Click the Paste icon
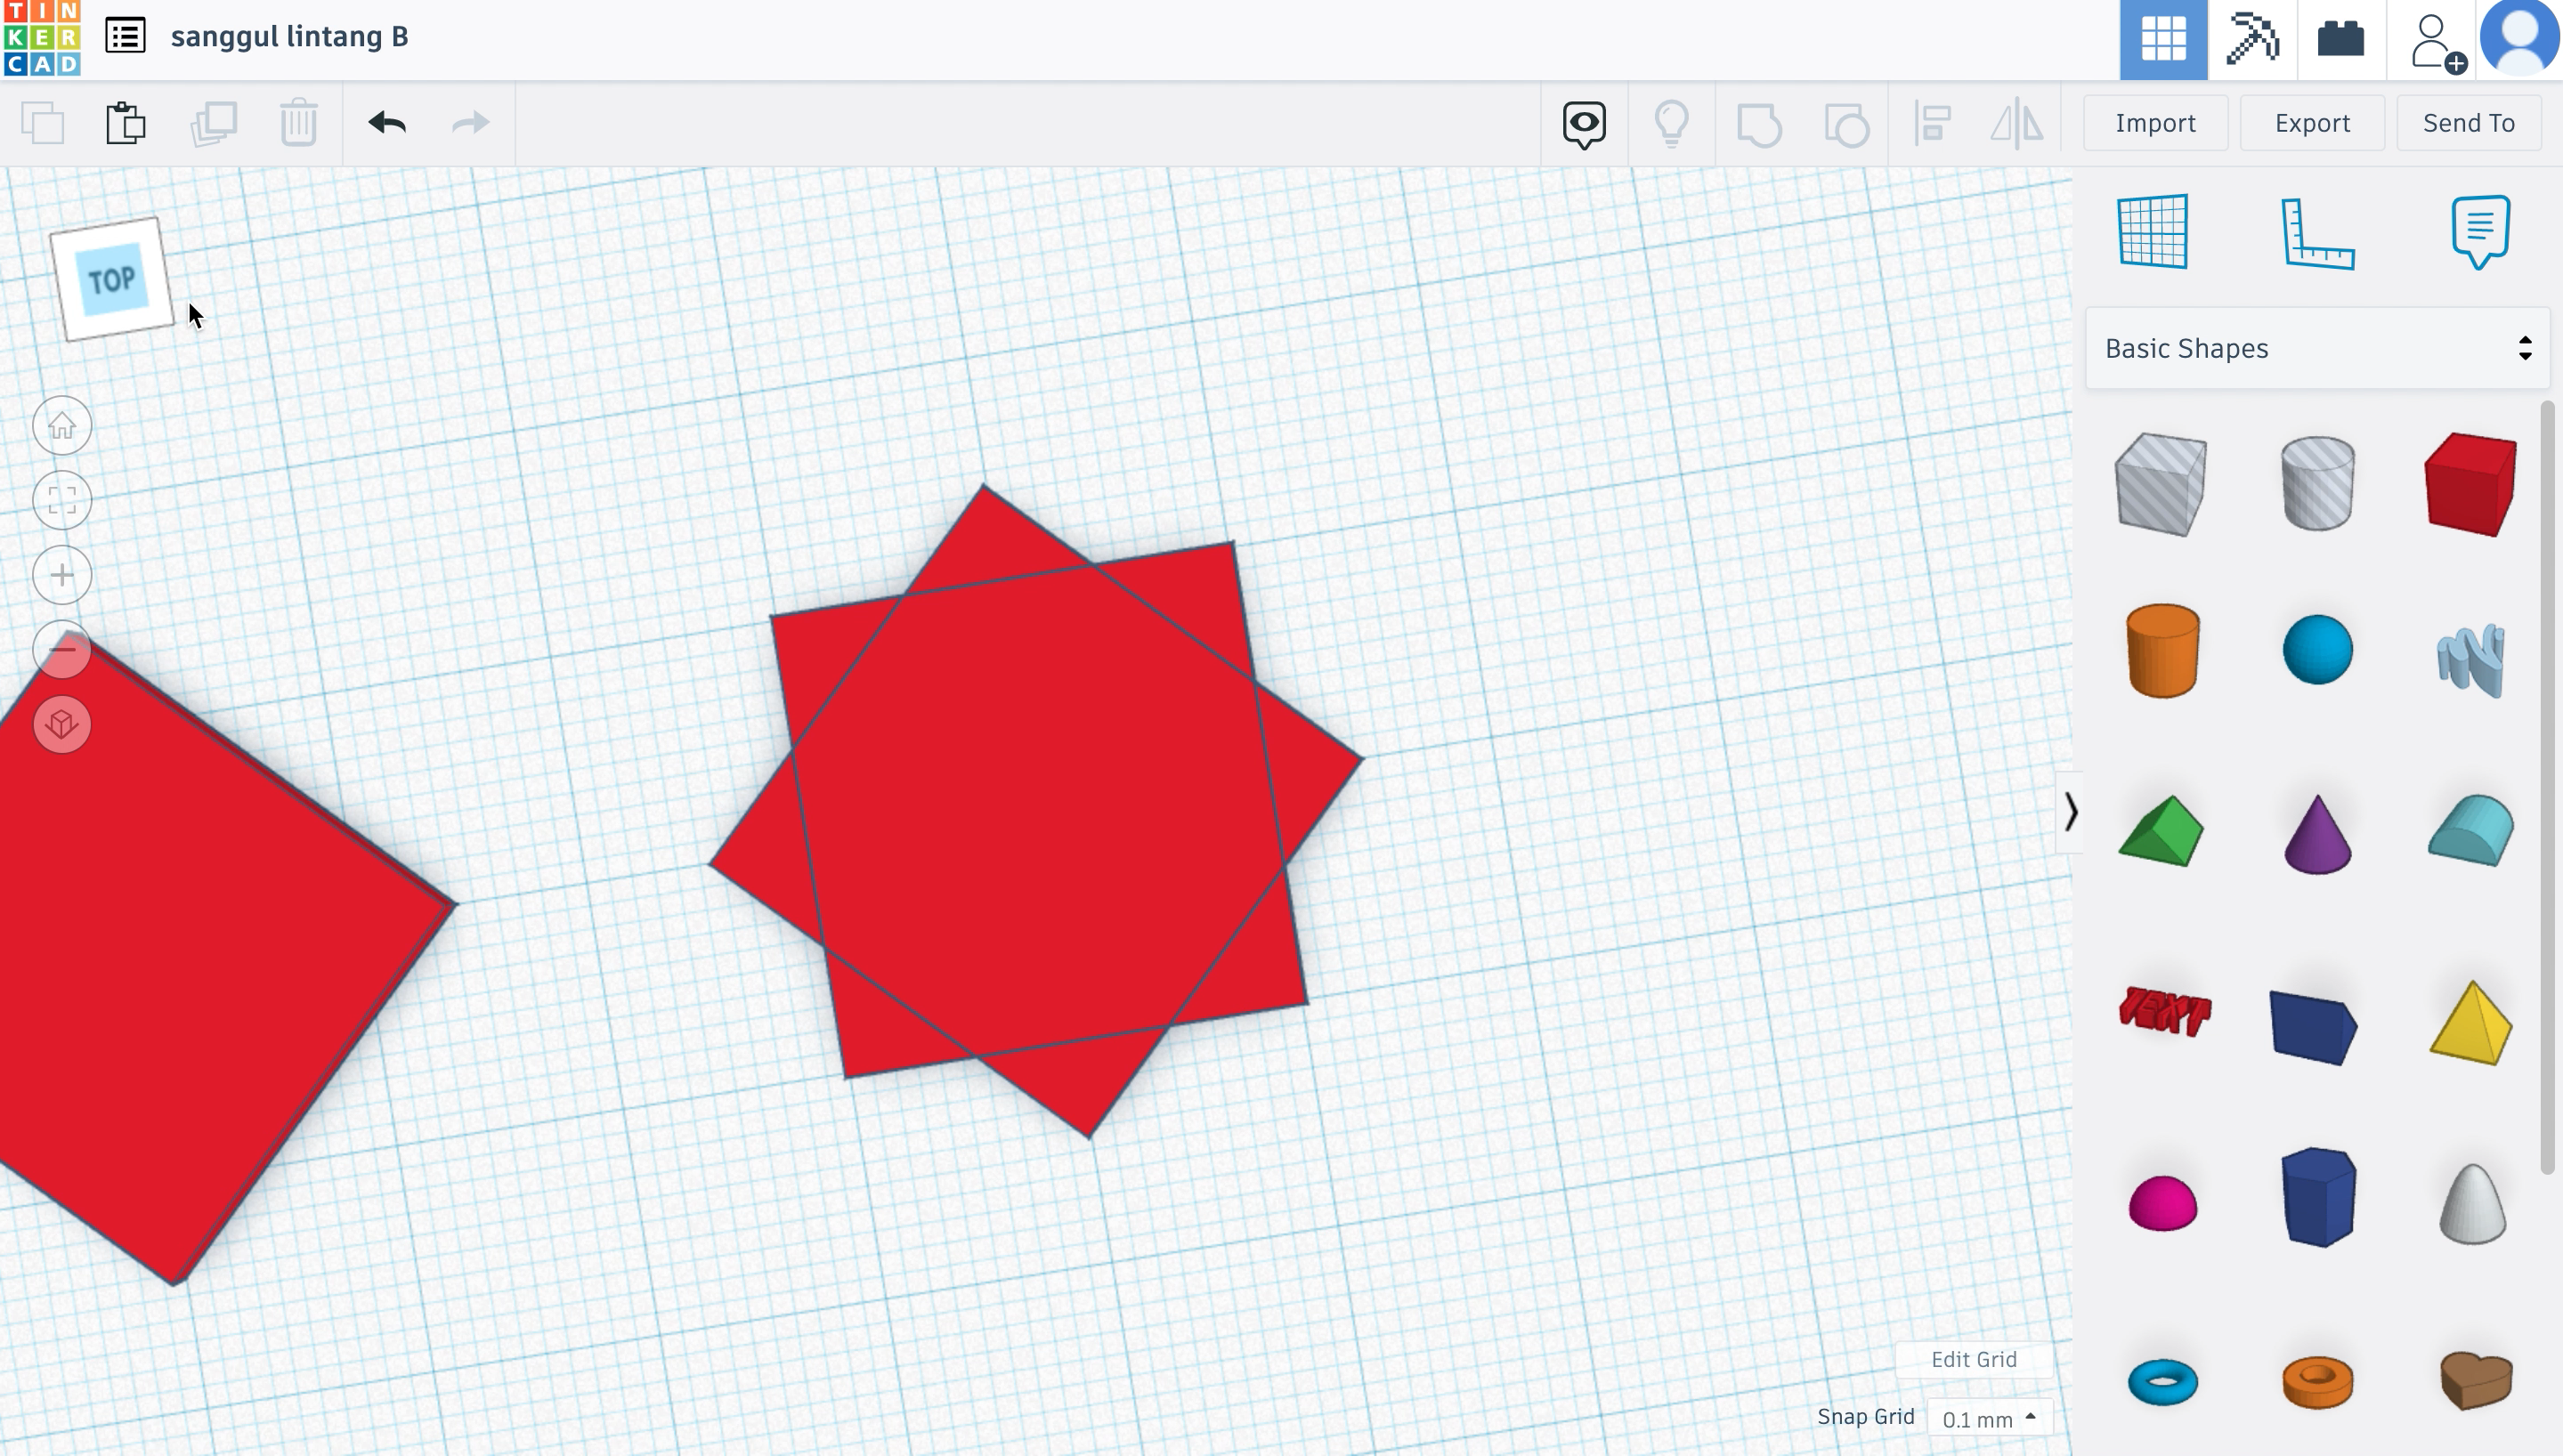 [126, 123]
